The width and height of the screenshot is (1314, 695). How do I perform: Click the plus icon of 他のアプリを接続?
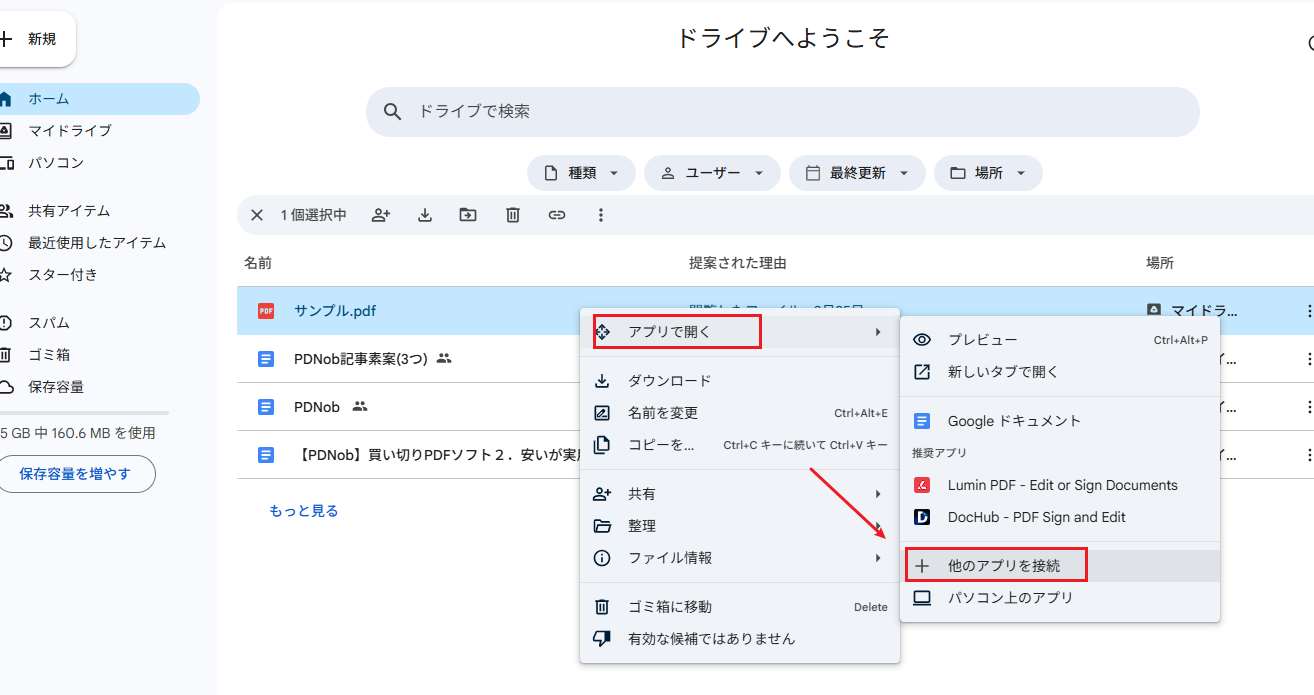pos(922,566)
